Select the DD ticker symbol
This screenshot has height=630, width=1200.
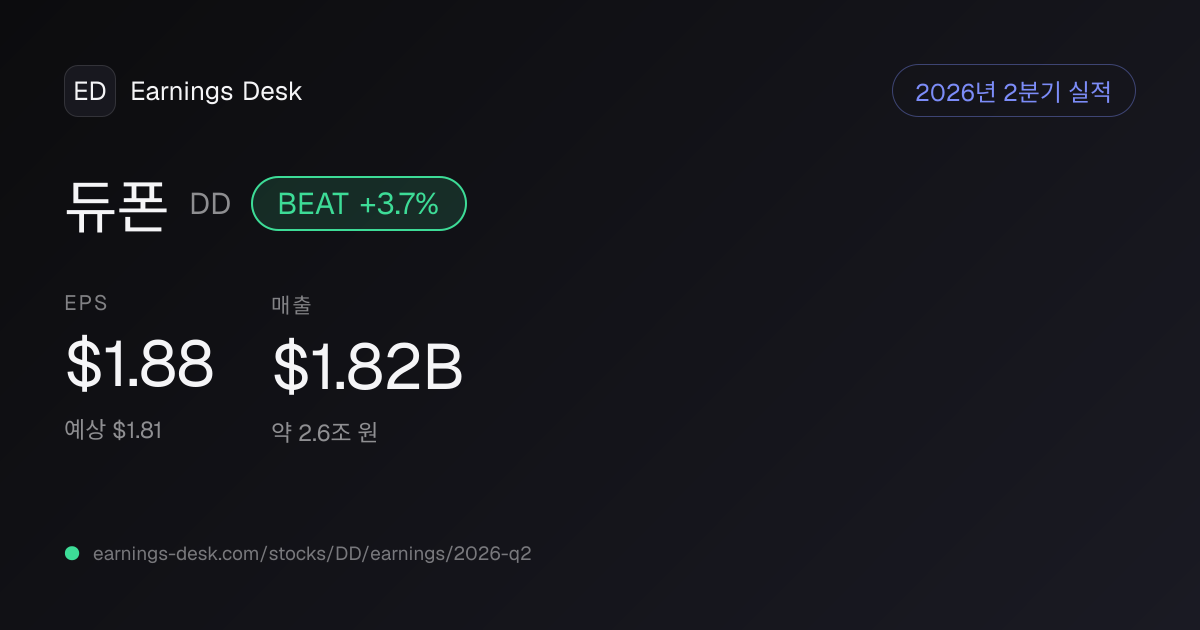click(210, 204)
